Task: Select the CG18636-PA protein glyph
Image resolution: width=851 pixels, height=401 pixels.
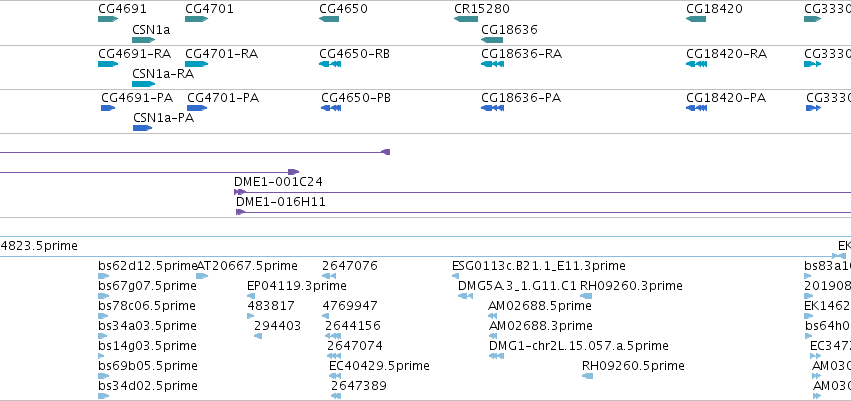Action: point(492,108)
